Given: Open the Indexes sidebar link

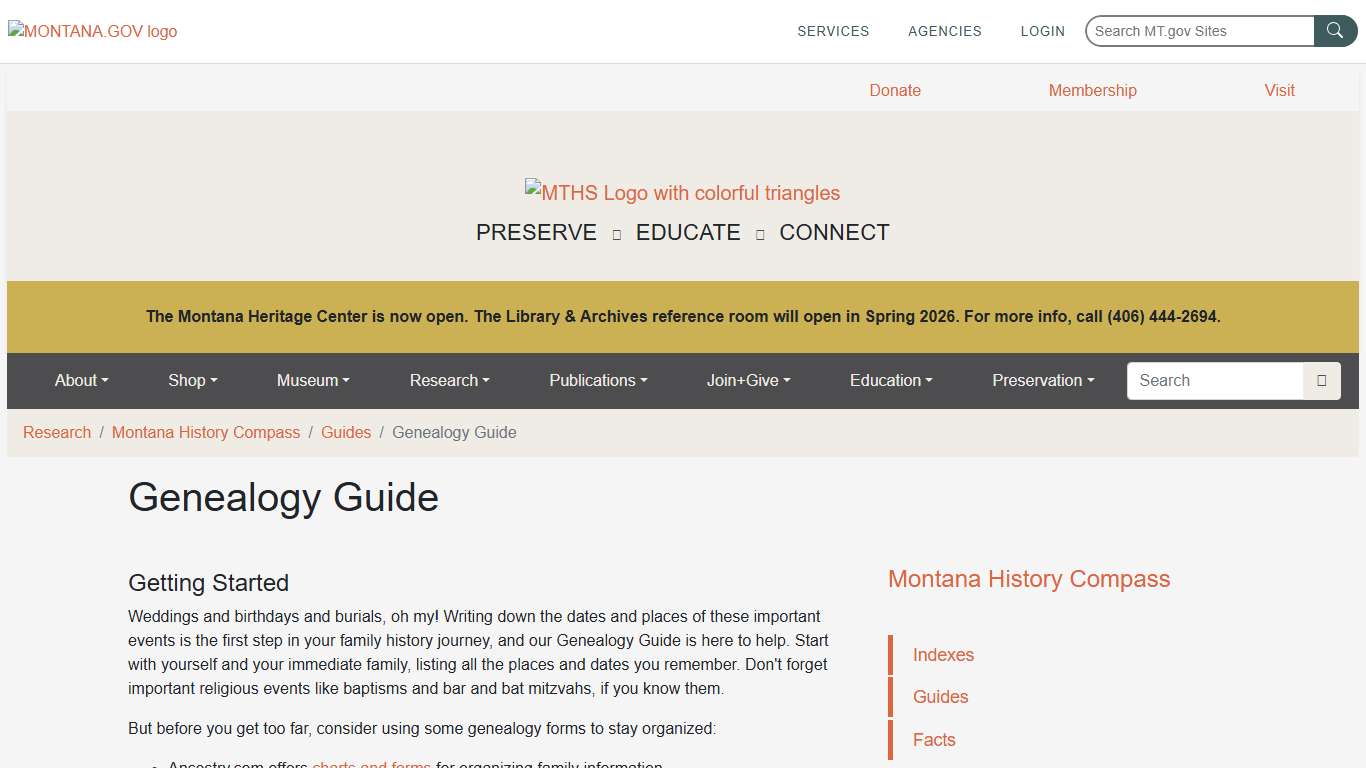Looking at the screenshot, I should (943, 655).
